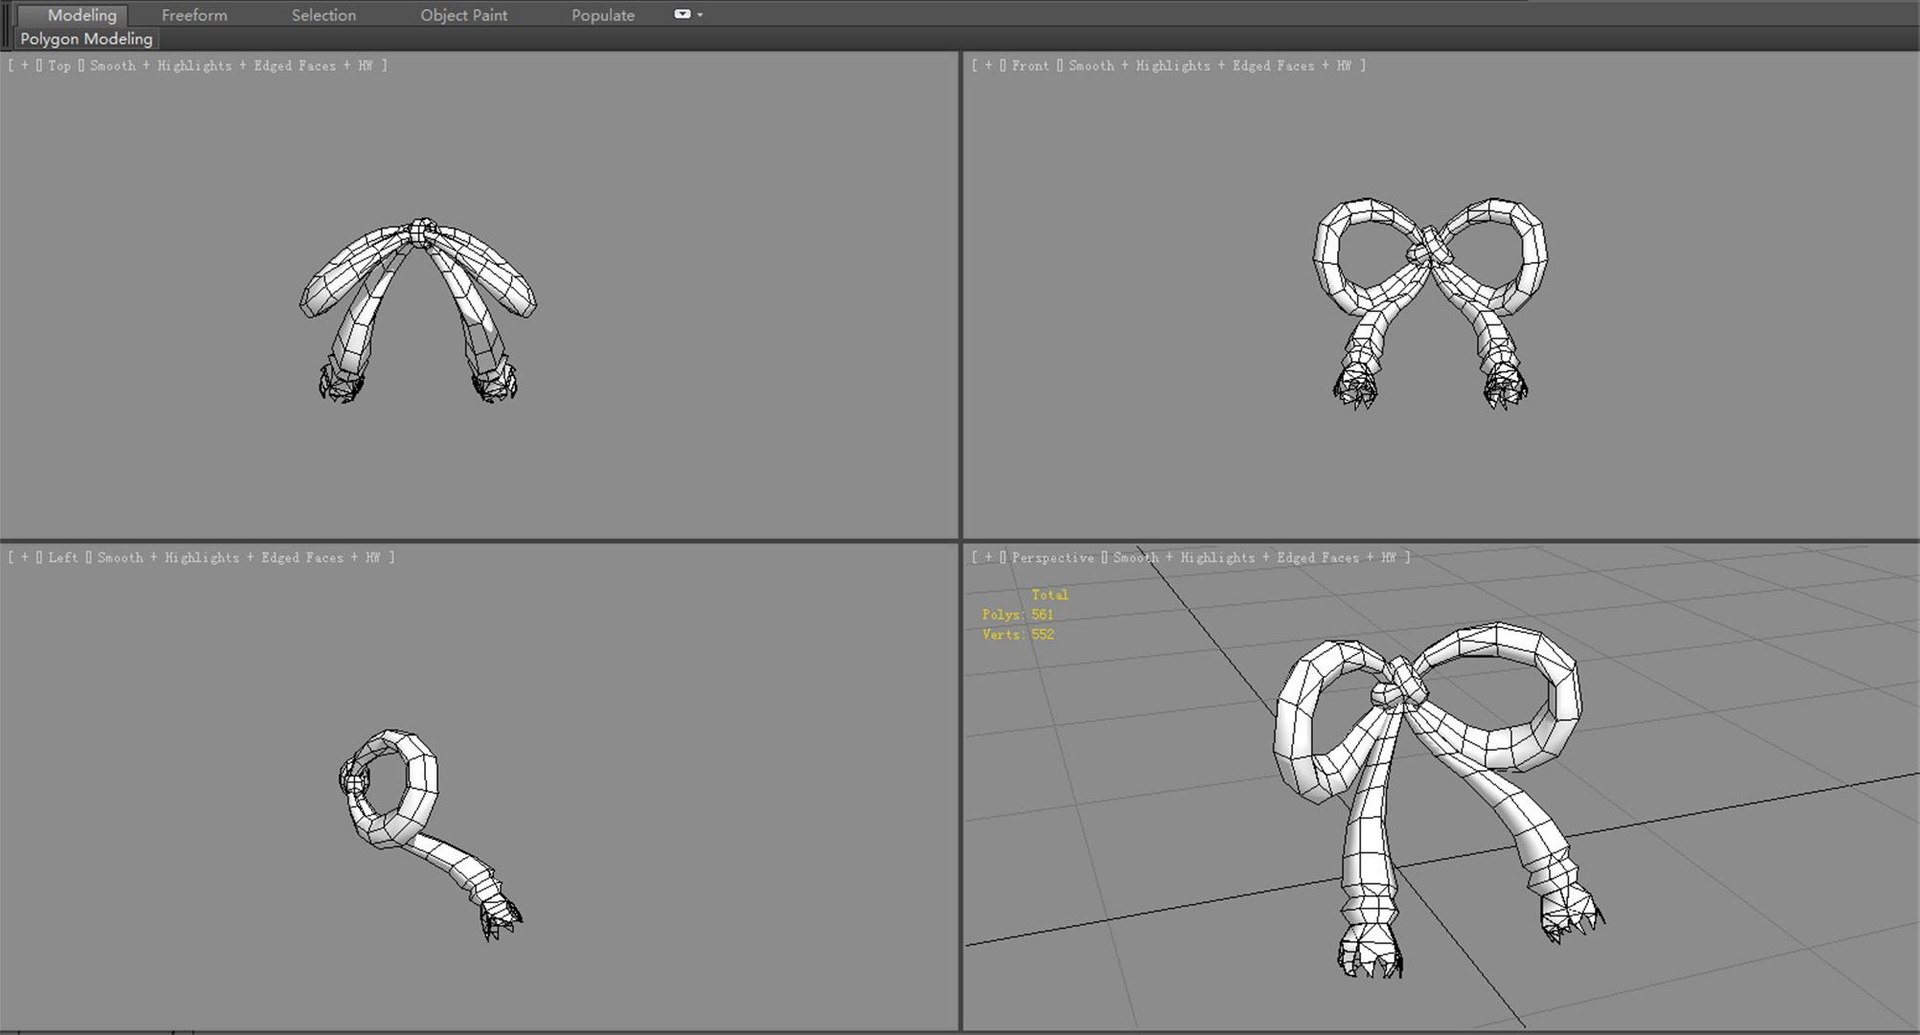
Task: Select the Selection ribbon tab
Action: (323, 15)
